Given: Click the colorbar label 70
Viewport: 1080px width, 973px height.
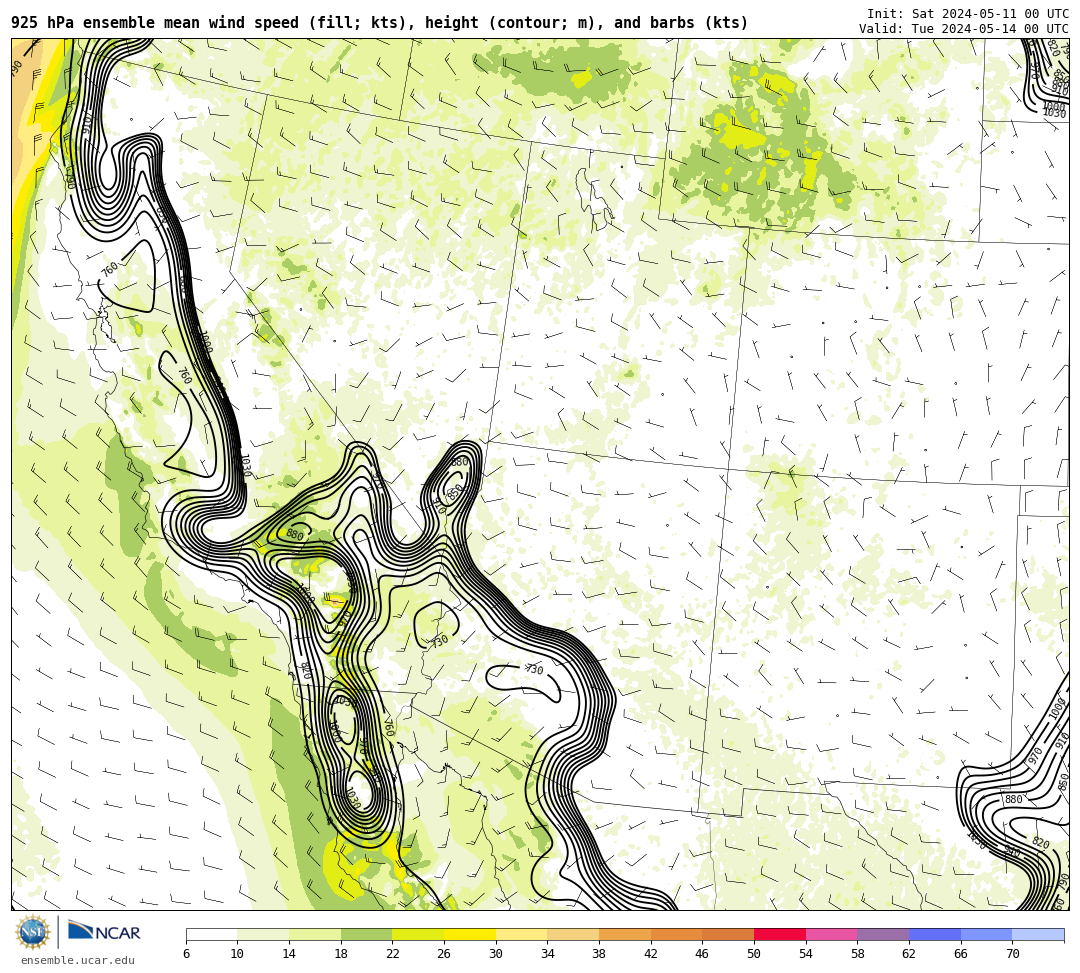Looking at the screenshot, I should (1012, 954).
